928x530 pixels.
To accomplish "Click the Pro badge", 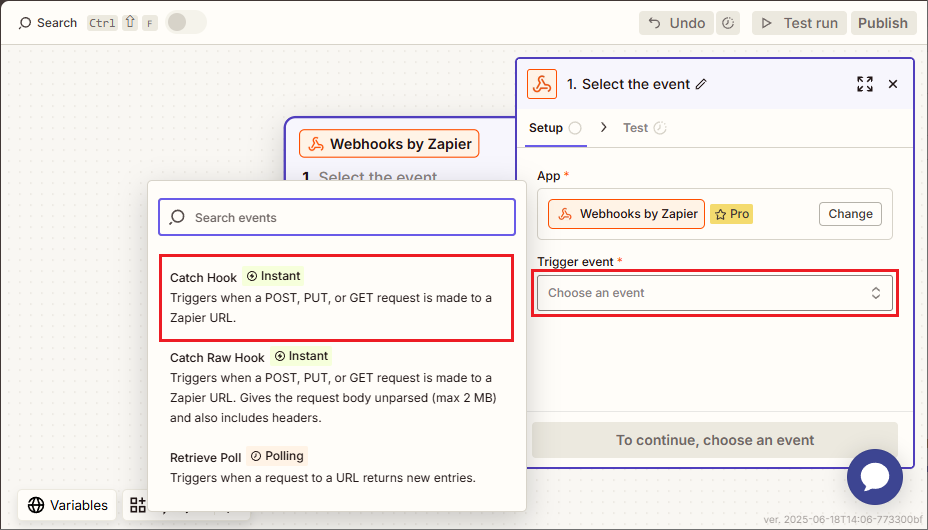I will [x=732, y=214].
